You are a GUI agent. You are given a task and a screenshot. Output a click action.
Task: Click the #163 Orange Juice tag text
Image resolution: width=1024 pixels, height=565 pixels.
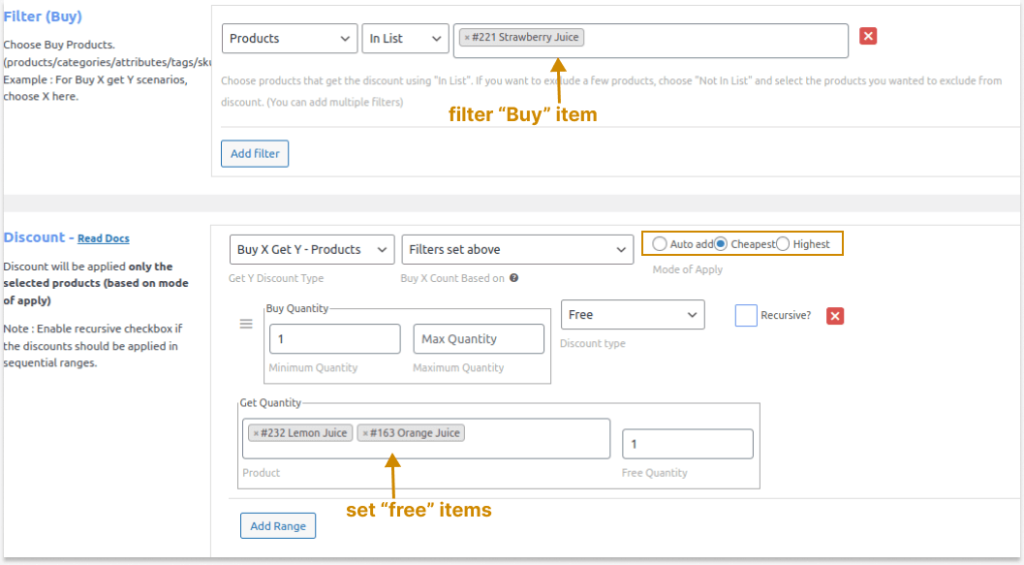(415, 433)
